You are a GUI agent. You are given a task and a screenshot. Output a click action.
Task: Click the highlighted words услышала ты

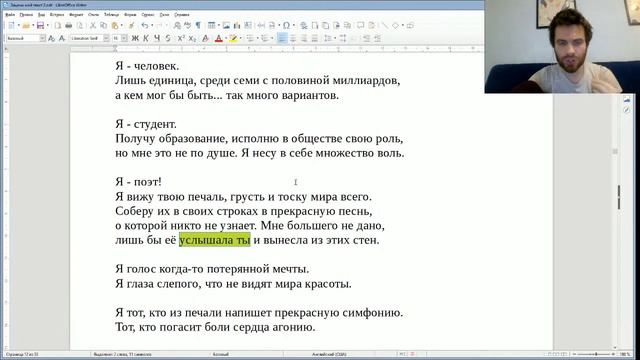coord(215,240)
